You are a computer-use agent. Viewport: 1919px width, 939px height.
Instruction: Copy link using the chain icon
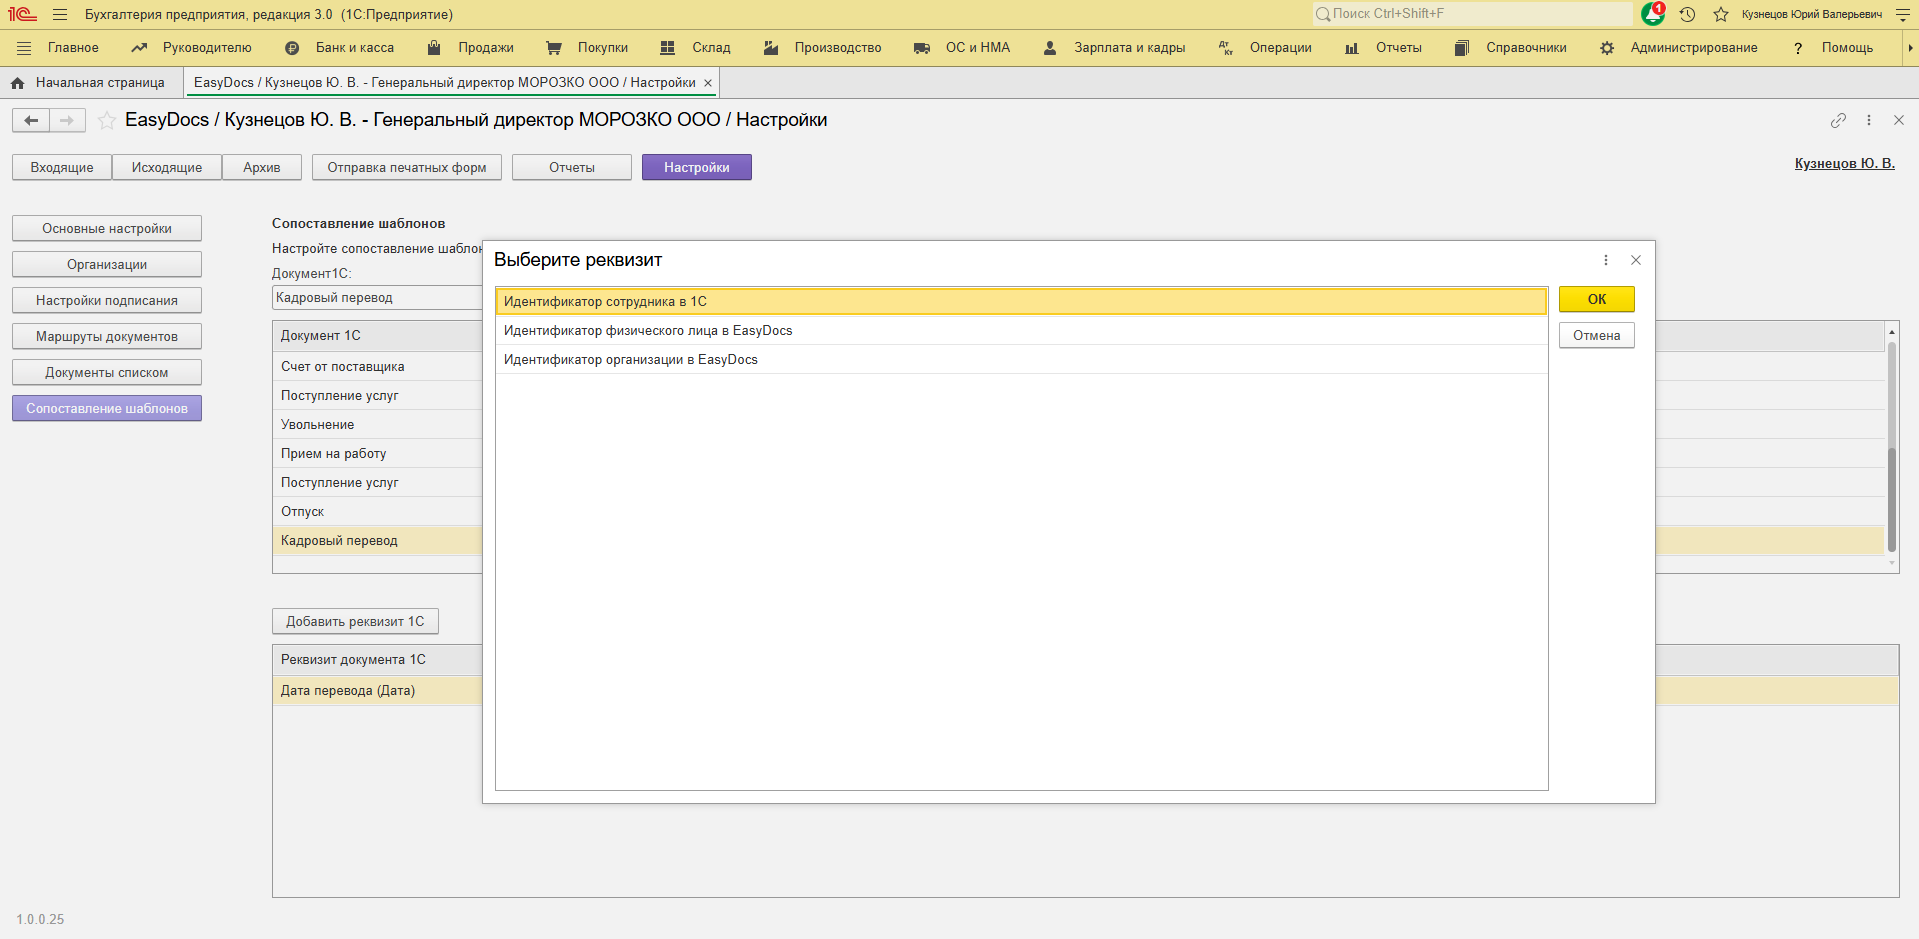tap(1838, 120)
